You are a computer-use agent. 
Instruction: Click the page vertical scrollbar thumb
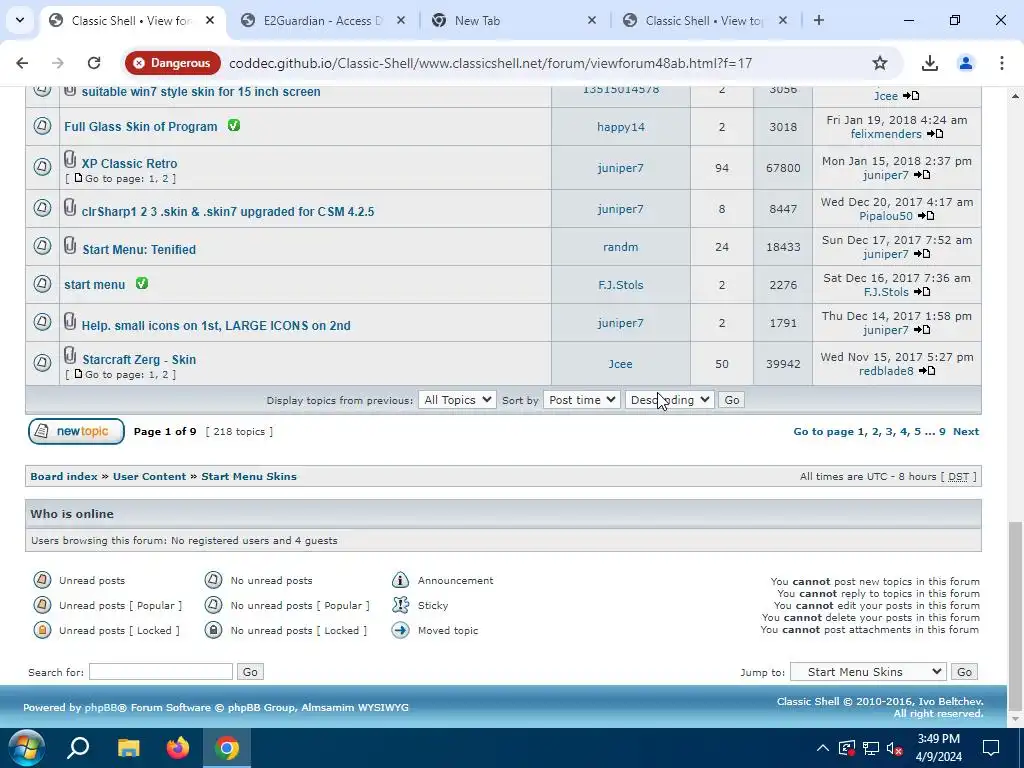click(1015, 616)
